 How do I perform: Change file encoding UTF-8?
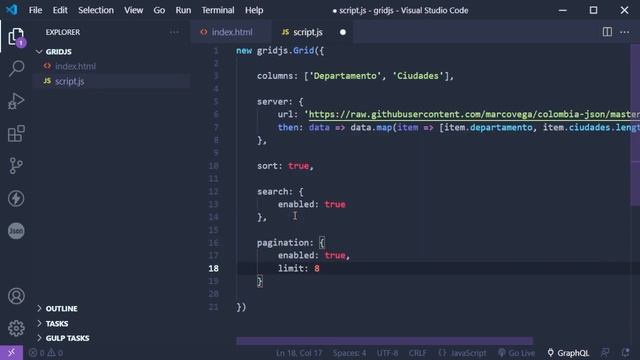coord(387,353)
